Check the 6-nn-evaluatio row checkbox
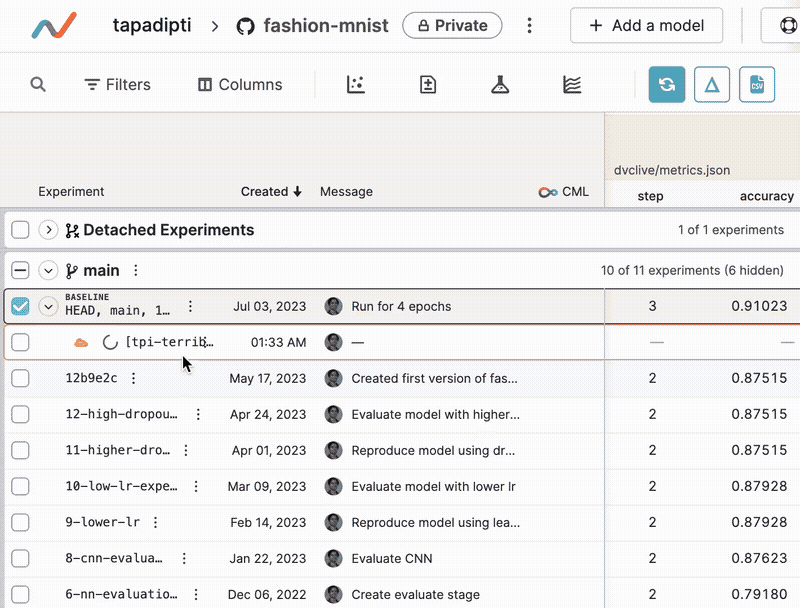Viewport: 800px width, 608px height. click(20, 594)
